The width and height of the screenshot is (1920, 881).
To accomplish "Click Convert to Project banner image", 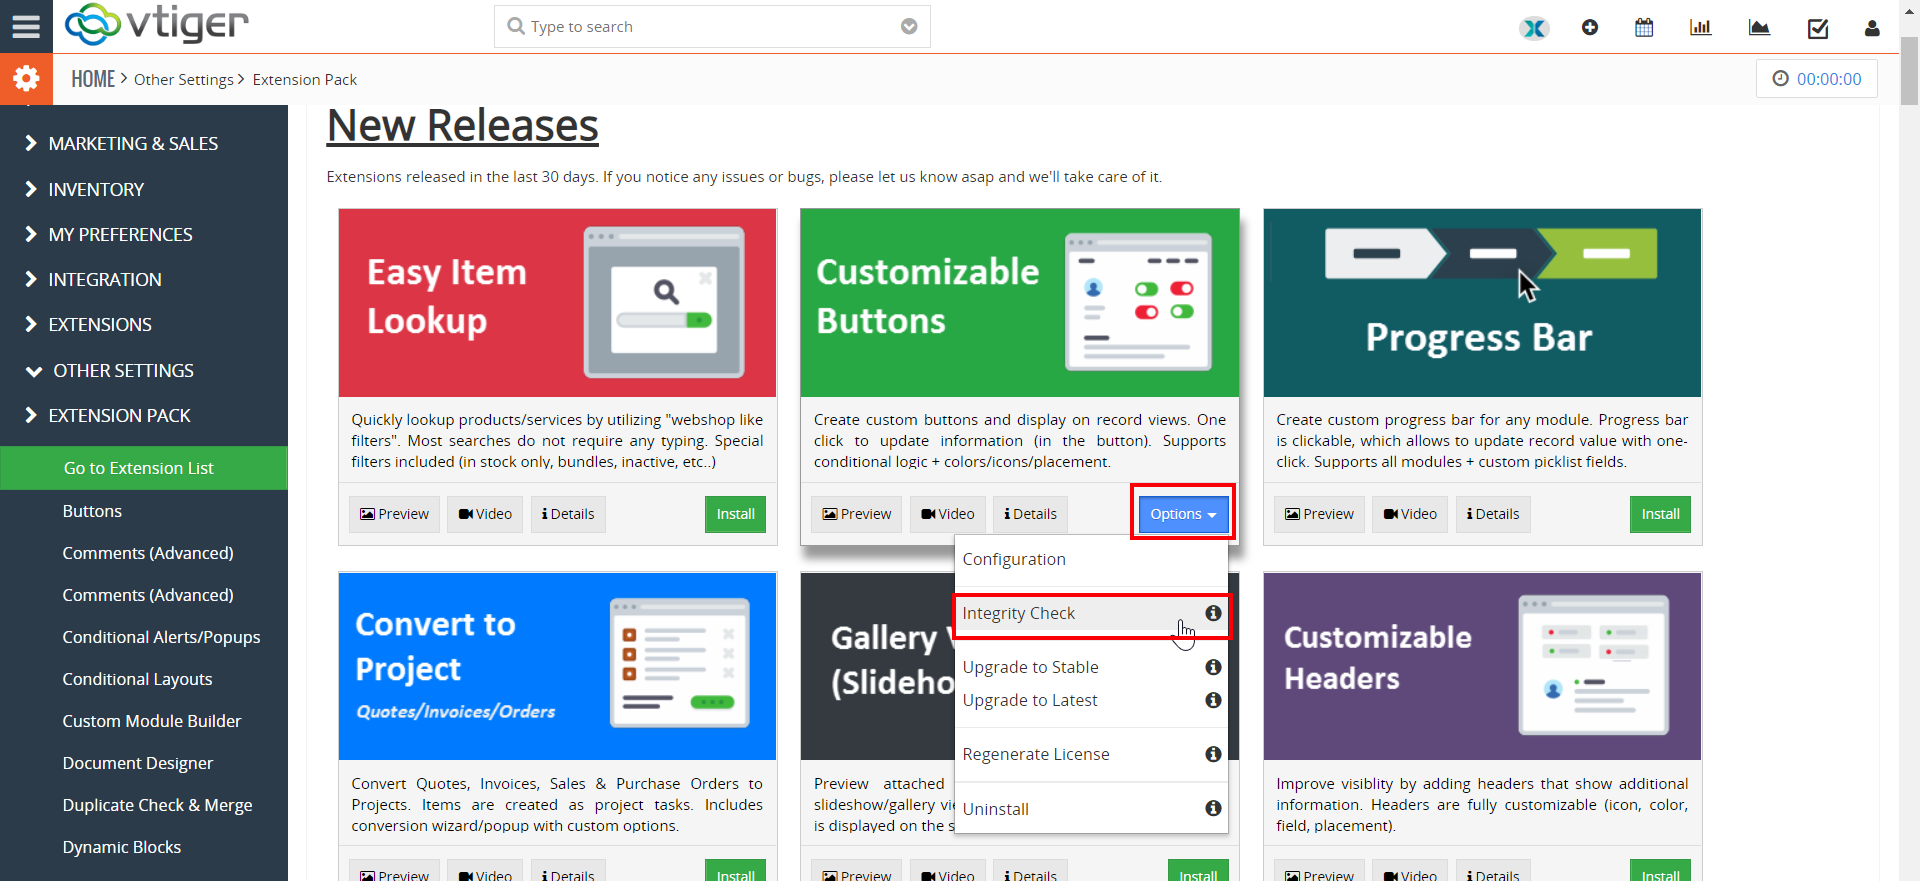I will [x=558, y=666].
